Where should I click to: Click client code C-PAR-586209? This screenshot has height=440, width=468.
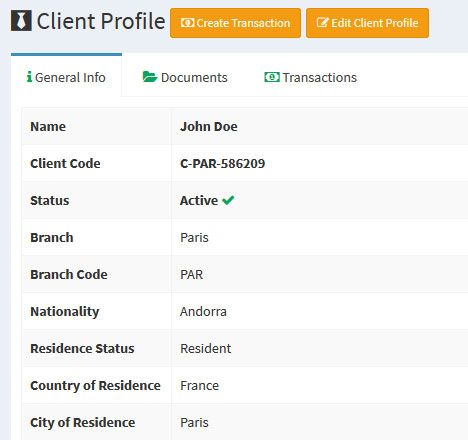[223, 164]
